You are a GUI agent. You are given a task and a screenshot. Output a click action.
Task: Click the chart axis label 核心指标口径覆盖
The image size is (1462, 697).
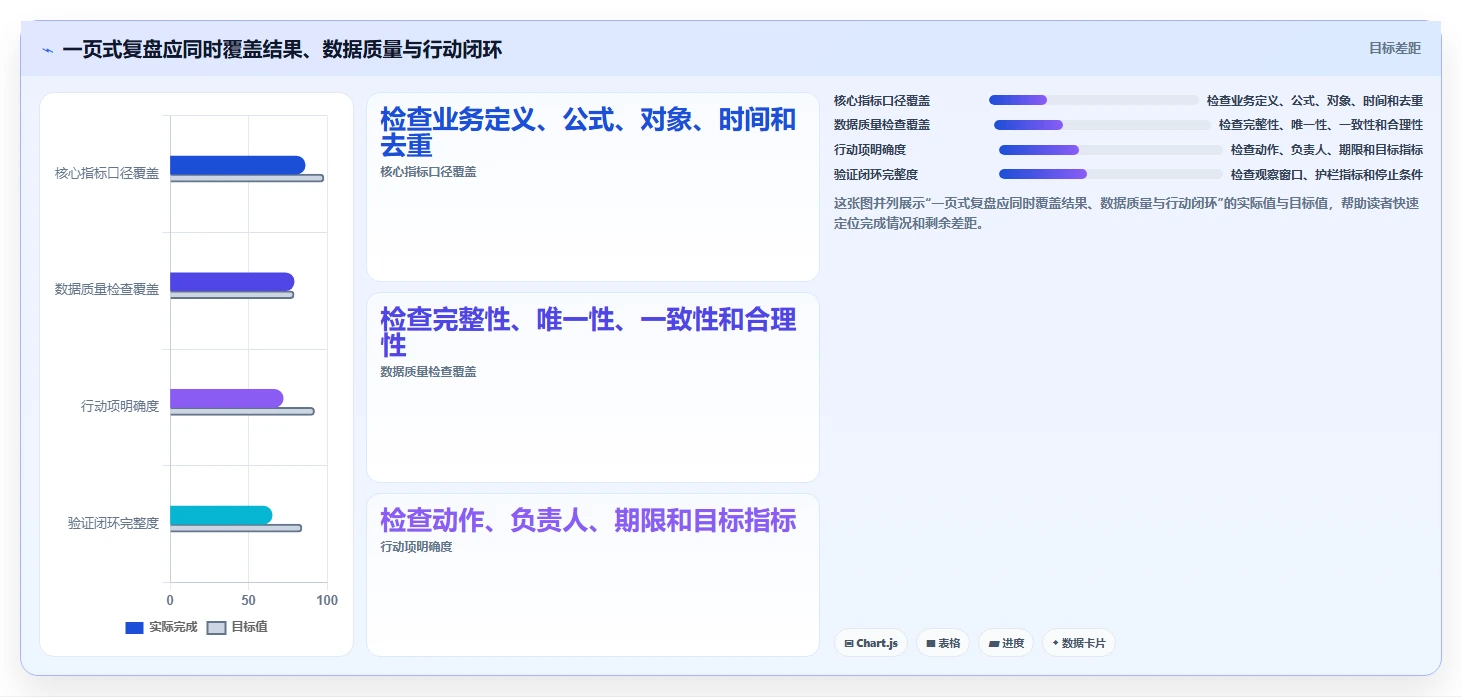tap(107, 173)
